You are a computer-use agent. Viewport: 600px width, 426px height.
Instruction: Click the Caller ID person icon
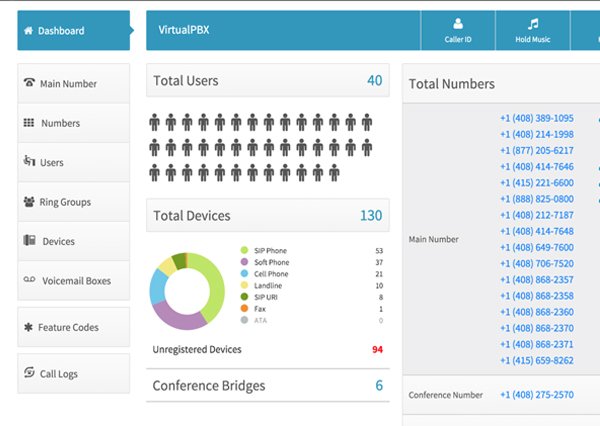pos(458,24)
